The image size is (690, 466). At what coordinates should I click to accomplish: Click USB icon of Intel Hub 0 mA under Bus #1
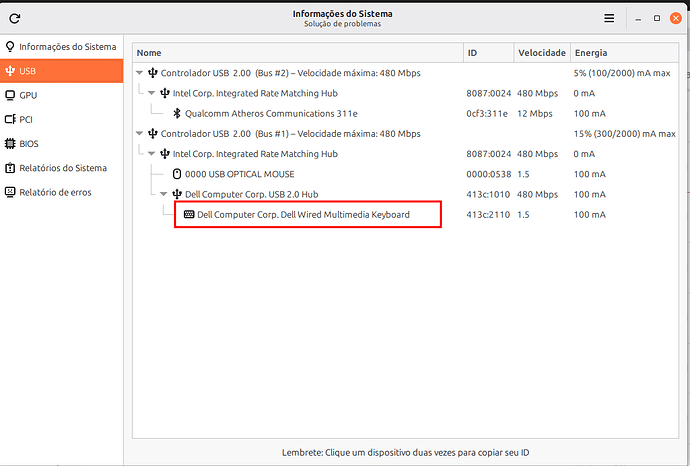165,154
